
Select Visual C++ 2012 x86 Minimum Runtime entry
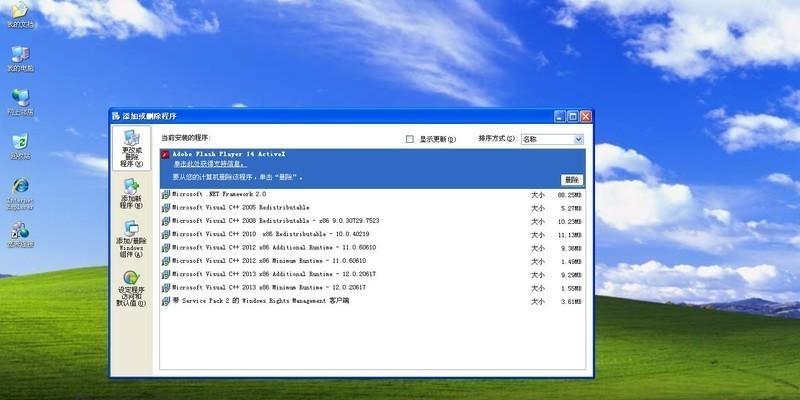[x=372, y=261]
